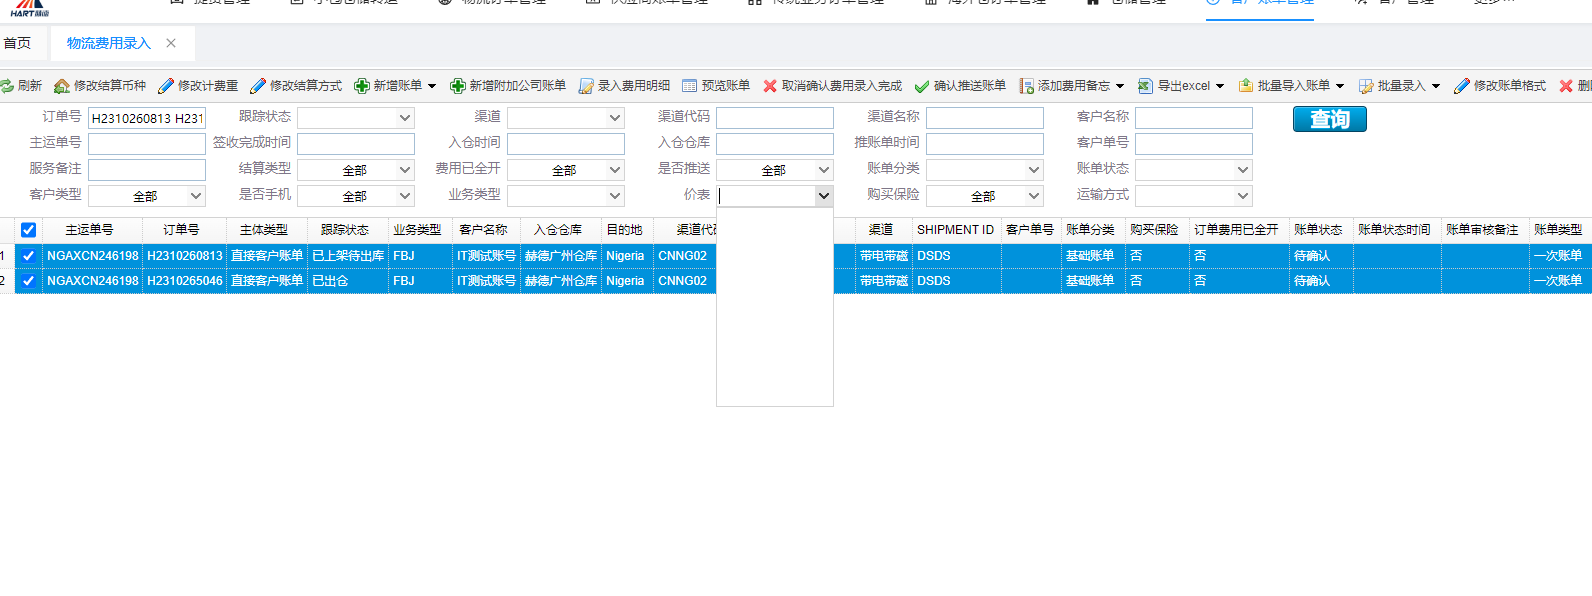
Task: Click the 确认推送账单 green checkmark icon
Action: click(922, 86)
